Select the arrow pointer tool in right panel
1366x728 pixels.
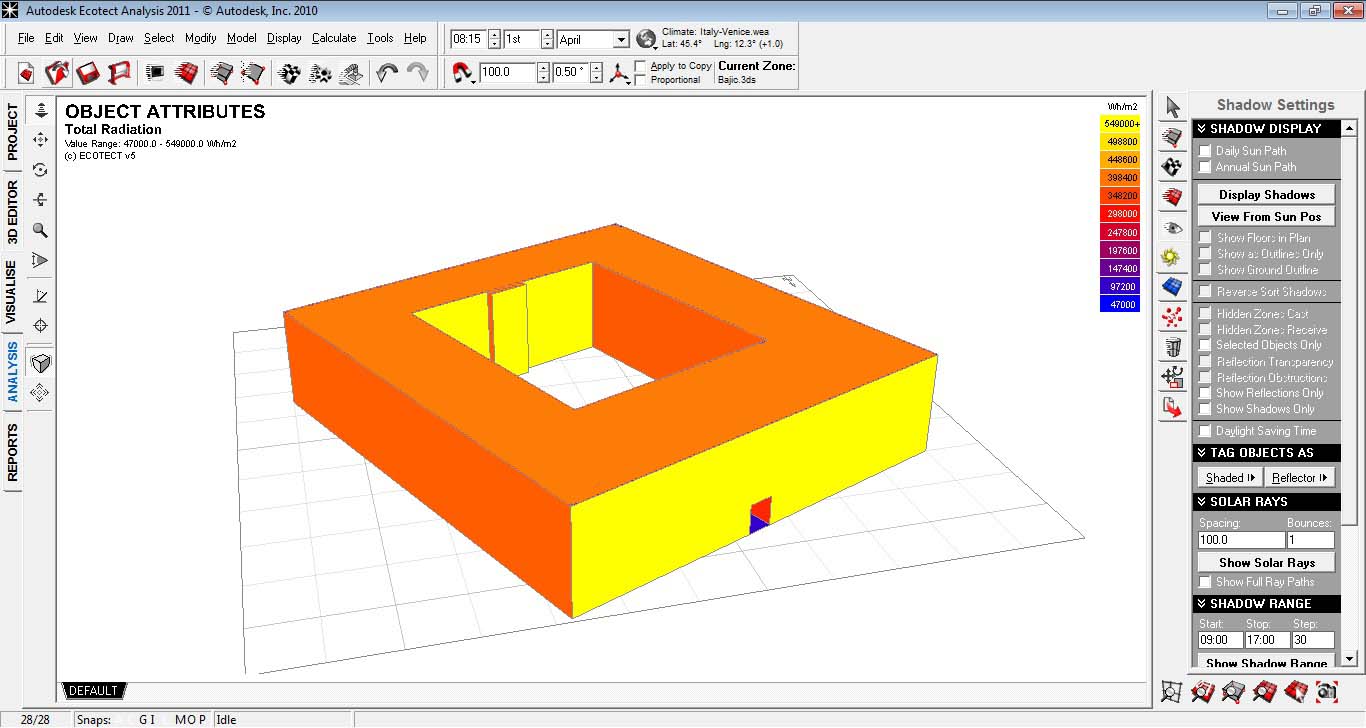point(1172,108)
